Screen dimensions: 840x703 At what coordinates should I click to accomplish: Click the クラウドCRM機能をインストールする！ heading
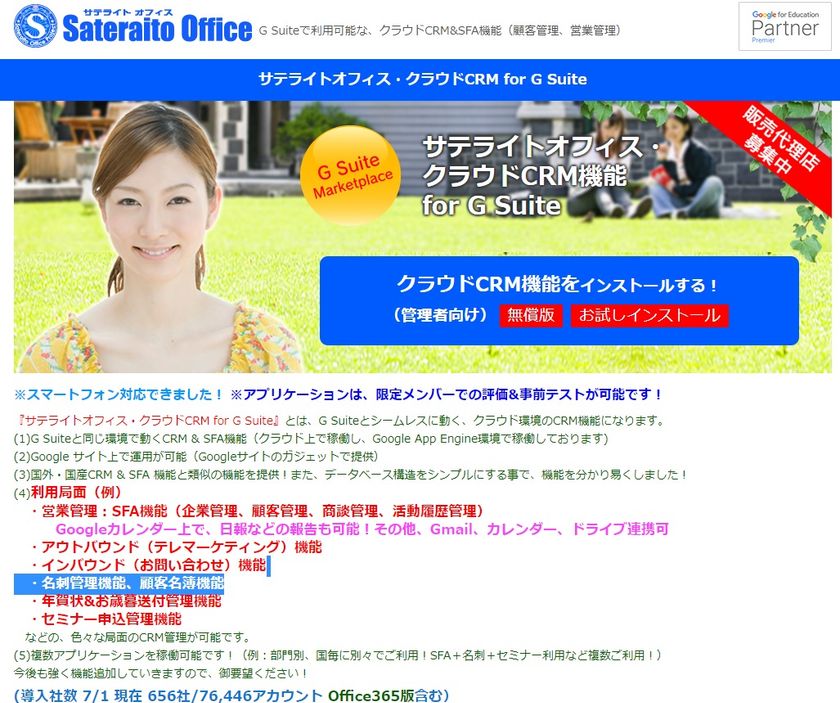click(x=557, y=284)
